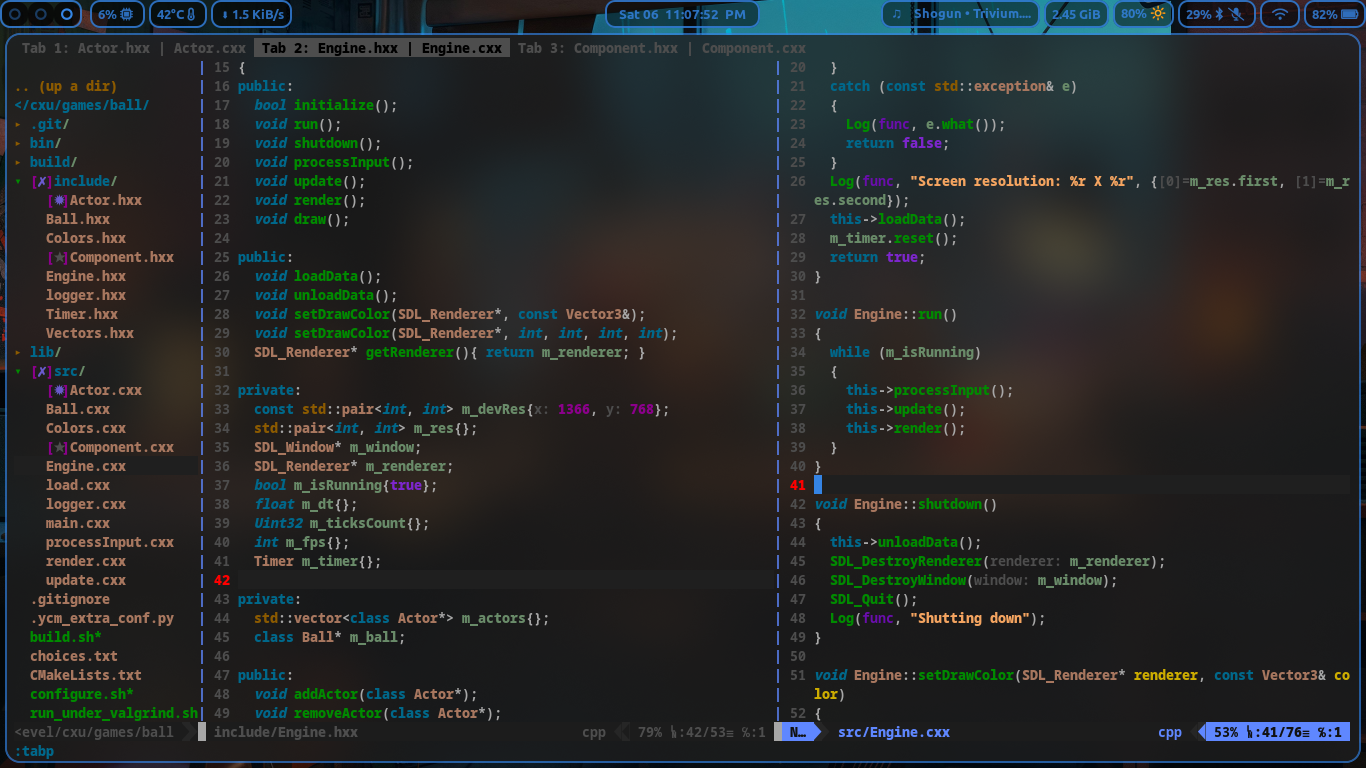Image resolution: width=1366 pixels, height=768 pixels.
Task: Click the ':tabp' command line
Action: coord(34,751)
